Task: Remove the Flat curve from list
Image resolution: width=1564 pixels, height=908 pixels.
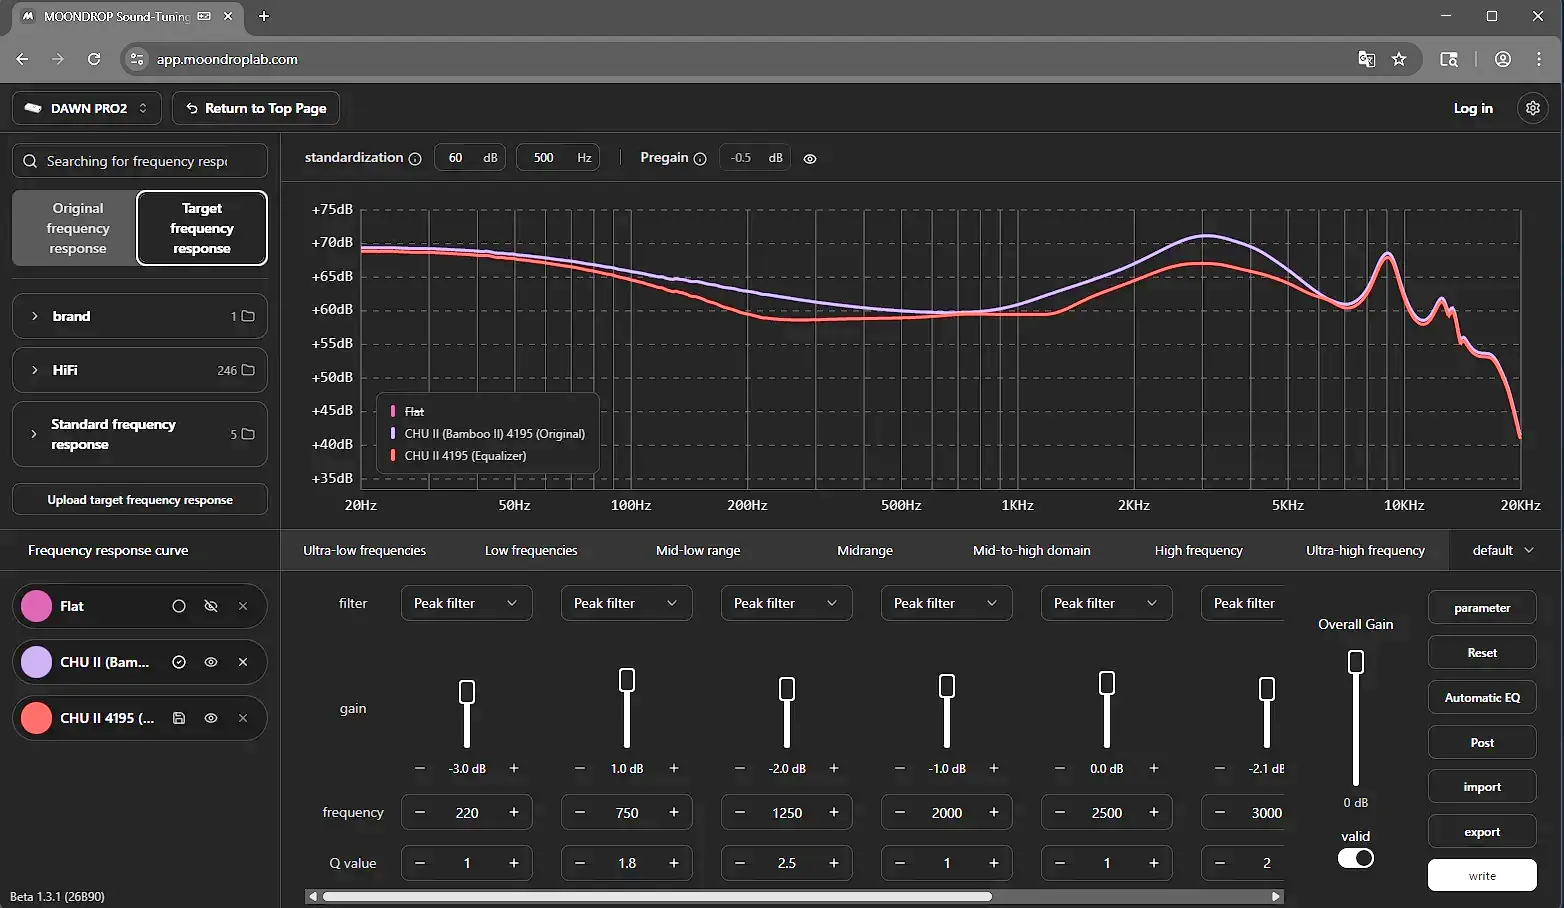Action: tap(243, 606)
